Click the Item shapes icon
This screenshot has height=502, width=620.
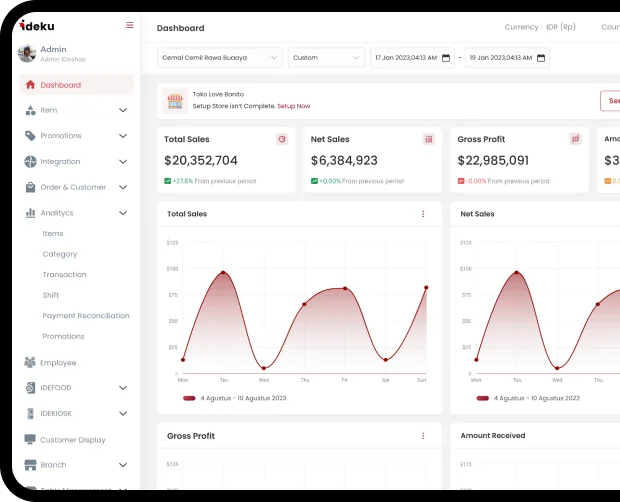[30, 110]
